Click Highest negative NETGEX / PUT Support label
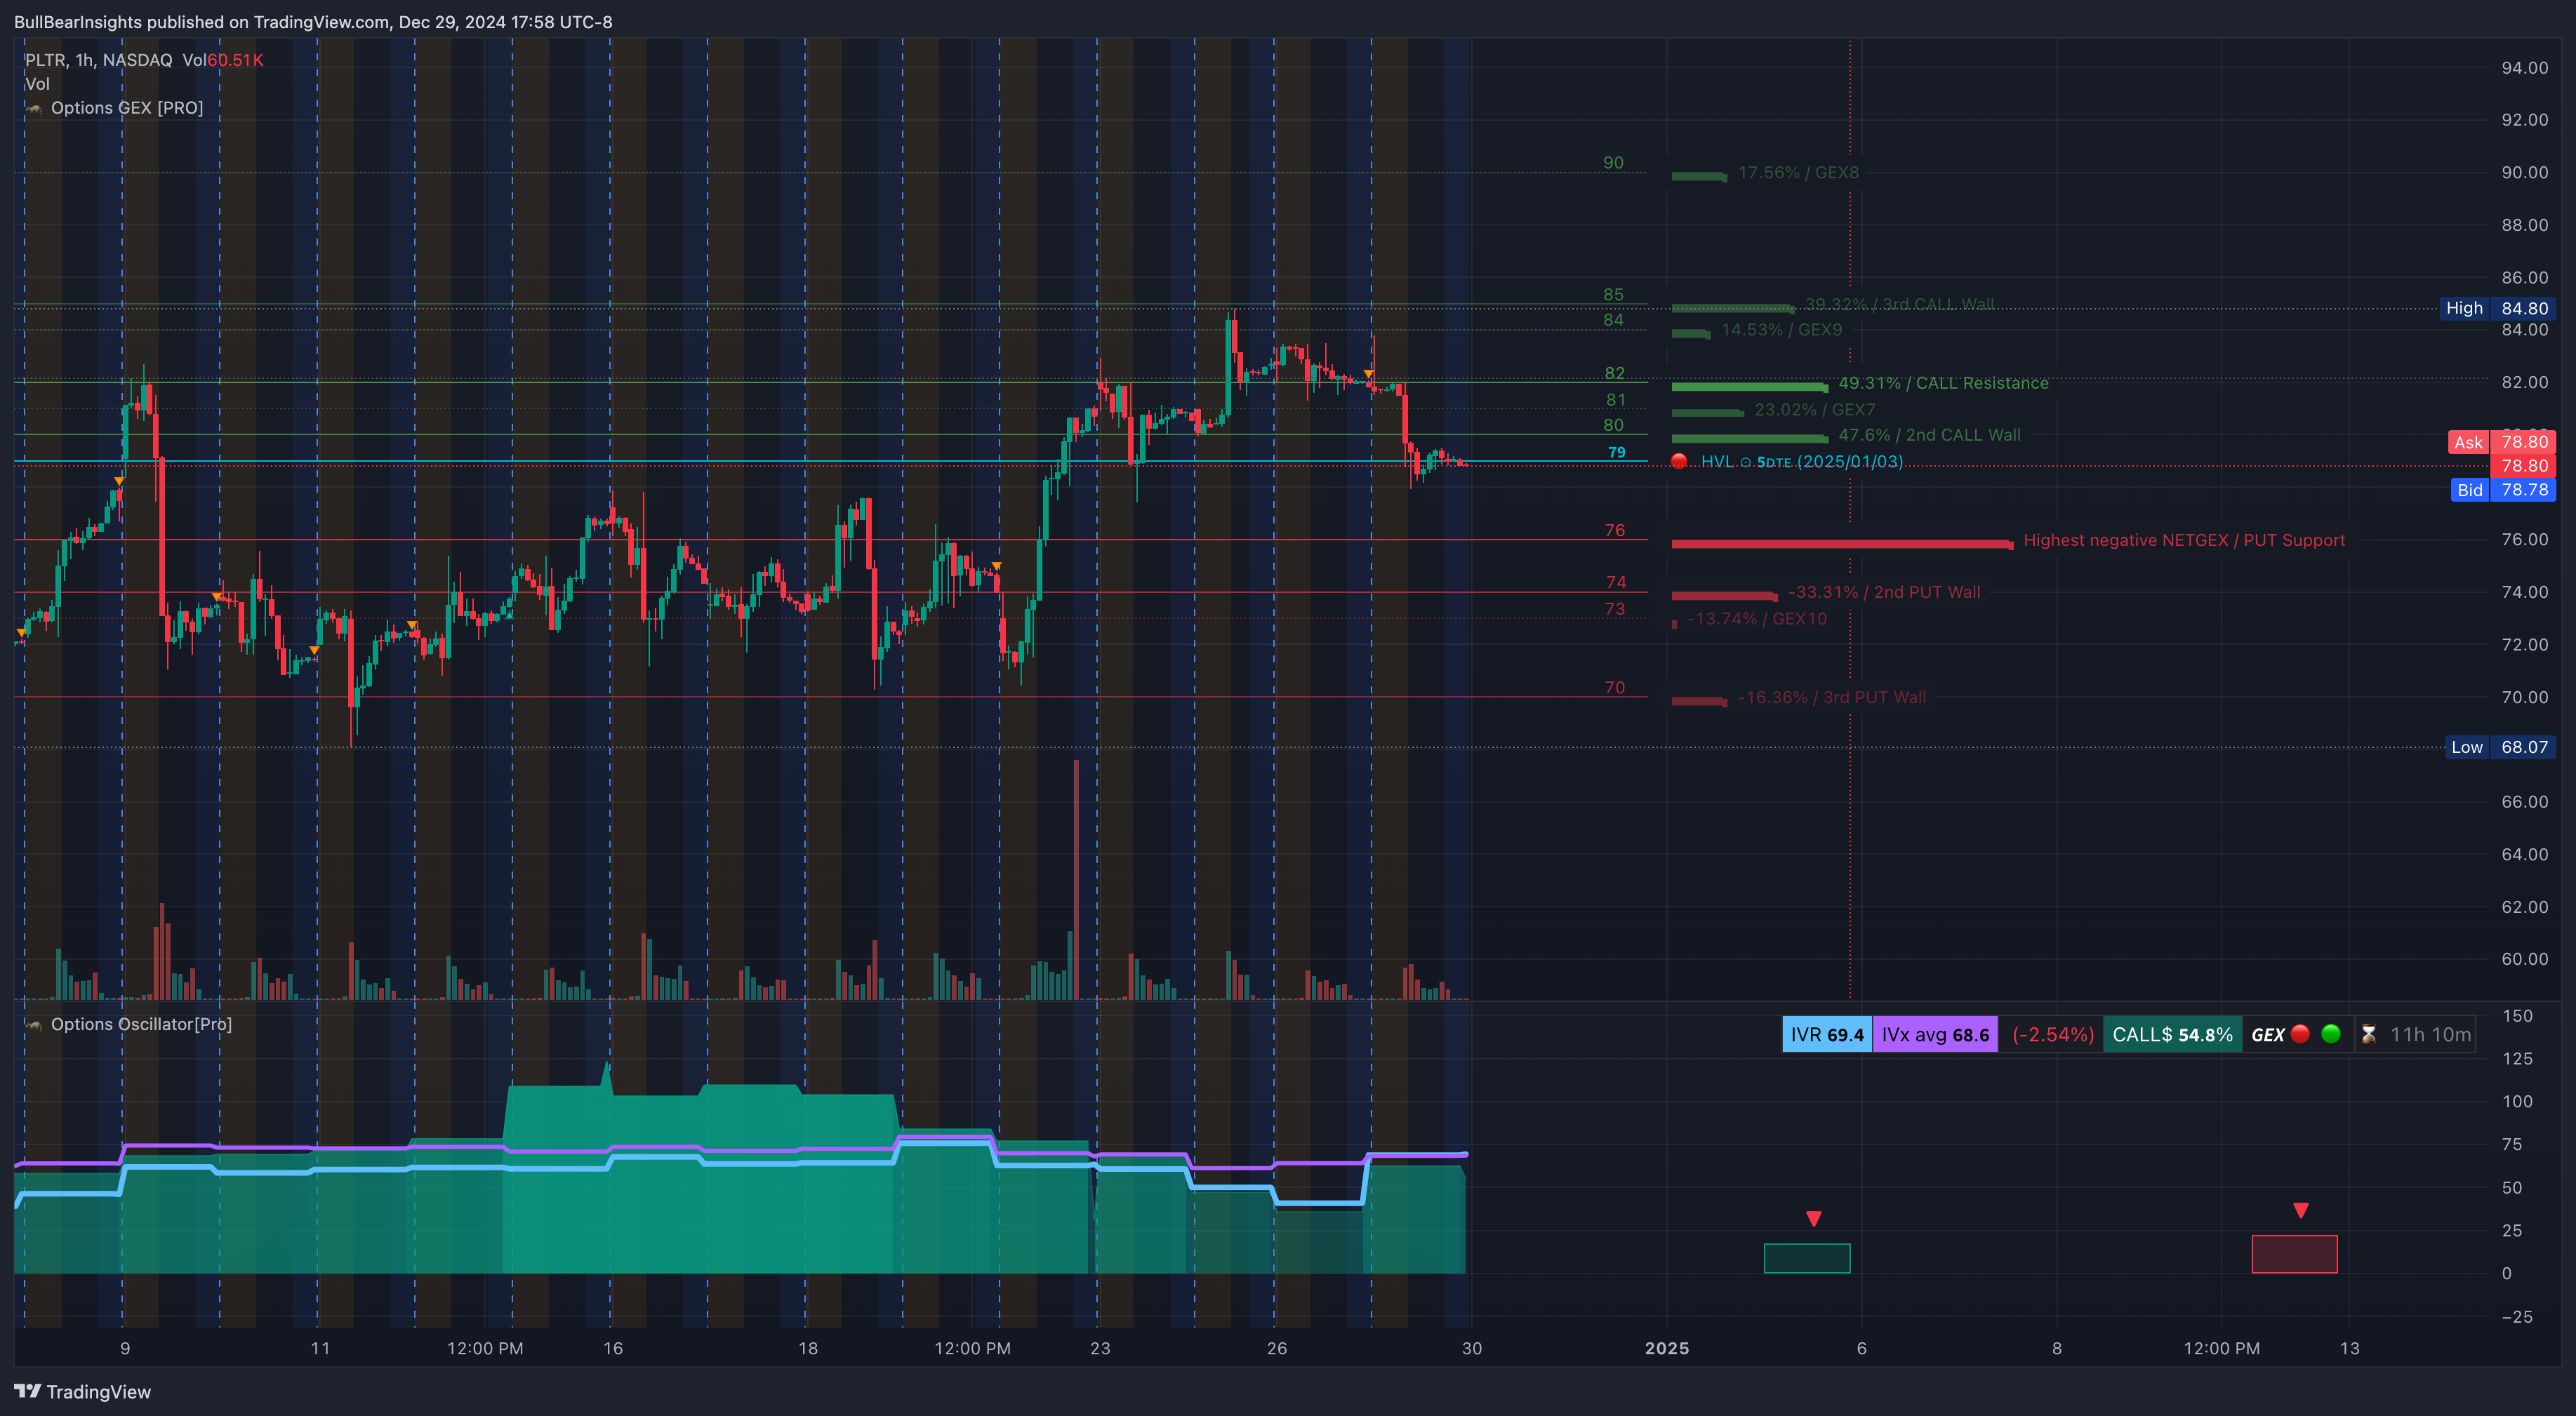 2184,540
